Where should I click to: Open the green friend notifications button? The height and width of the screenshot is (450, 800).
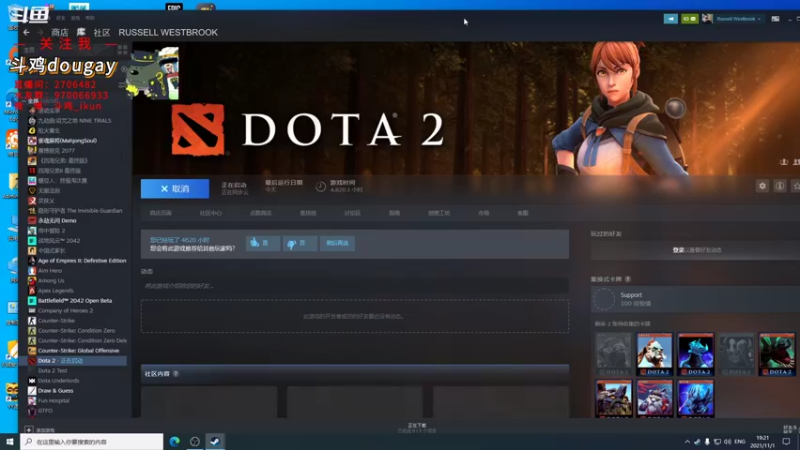(x=689, y=19)
